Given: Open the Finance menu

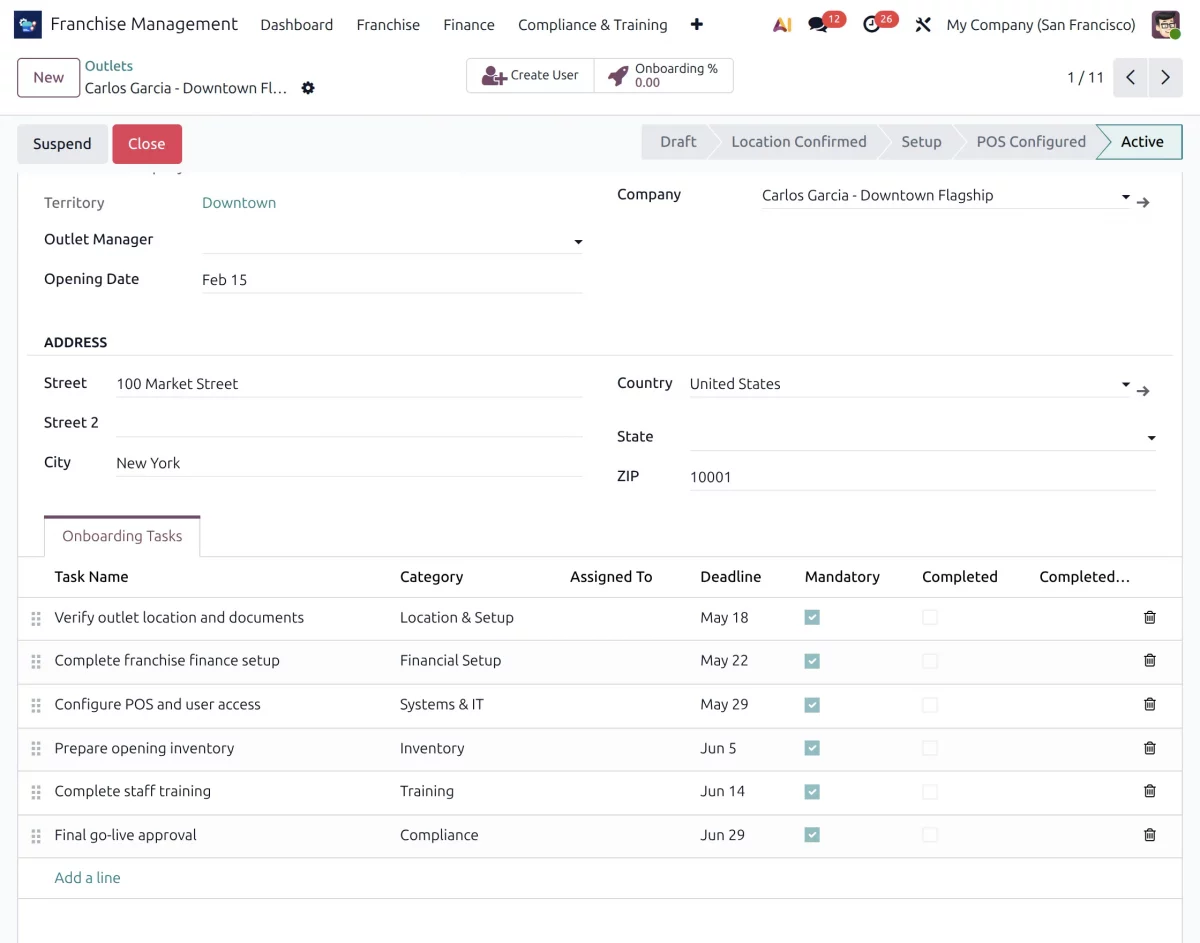Looking at the screenshot, I should (469, 25).
